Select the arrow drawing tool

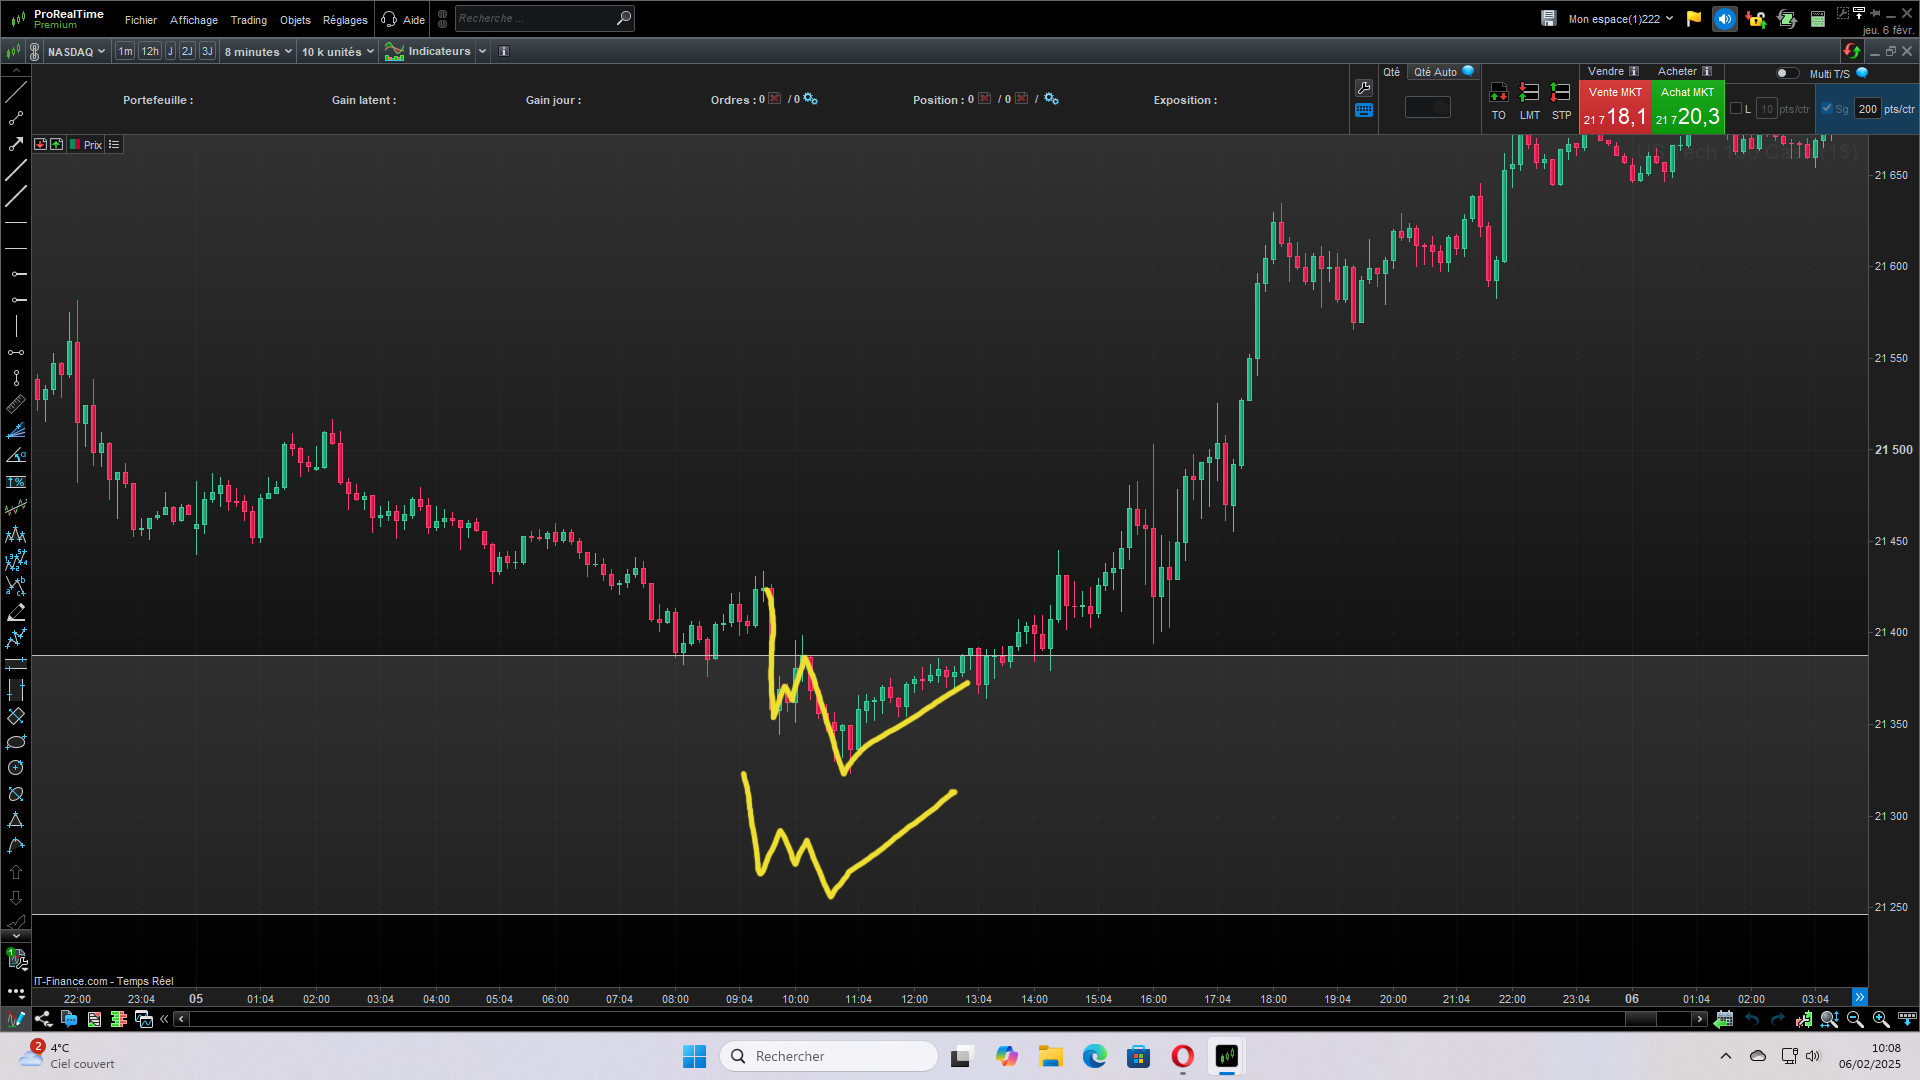[x=16, y=144]
